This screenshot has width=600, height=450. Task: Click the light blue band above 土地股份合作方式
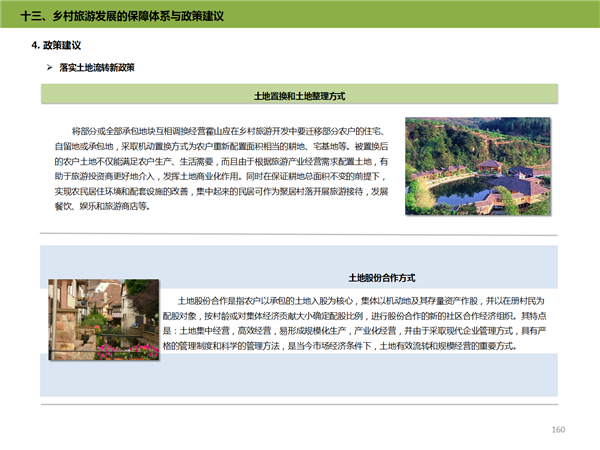pos(300,256)
